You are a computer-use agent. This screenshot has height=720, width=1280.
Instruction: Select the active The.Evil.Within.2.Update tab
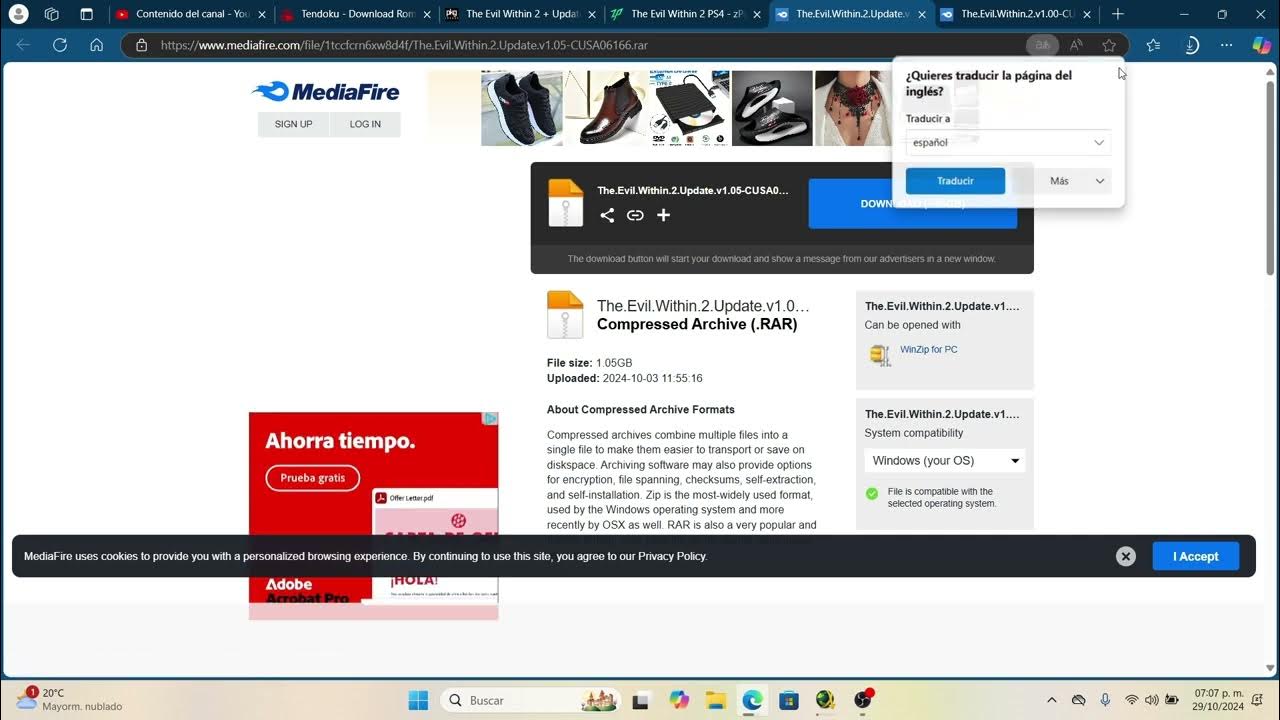851,14
